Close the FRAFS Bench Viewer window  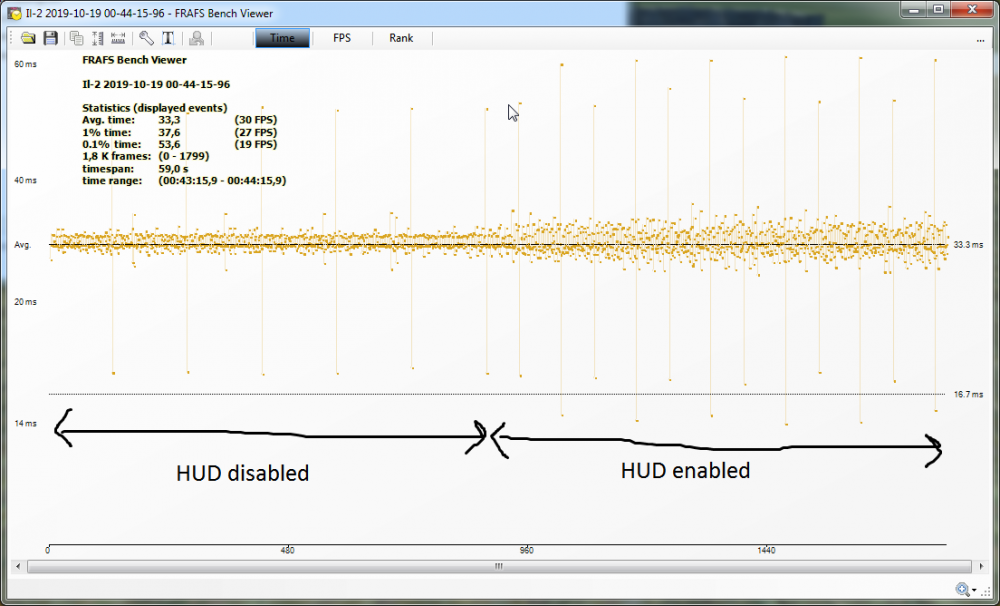tap(972, 9)
